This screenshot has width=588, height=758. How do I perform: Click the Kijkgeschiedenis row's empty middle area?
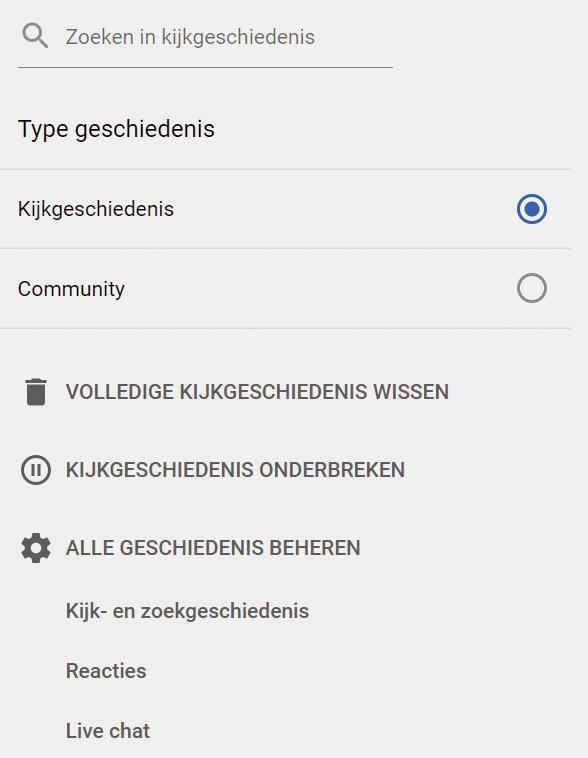(x=338, y=209)
